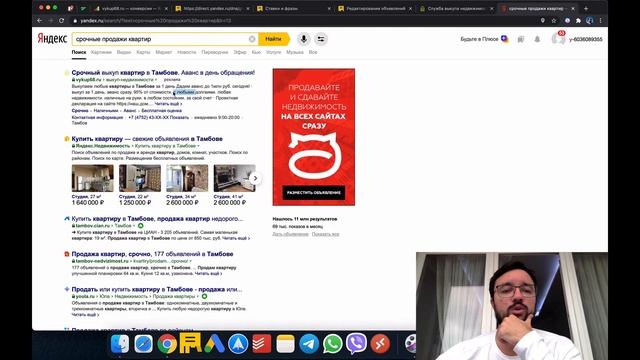Click the browser back arrow
Viewport: 640px width, 360px height.
pyautogui.click(x=39, y=20)
